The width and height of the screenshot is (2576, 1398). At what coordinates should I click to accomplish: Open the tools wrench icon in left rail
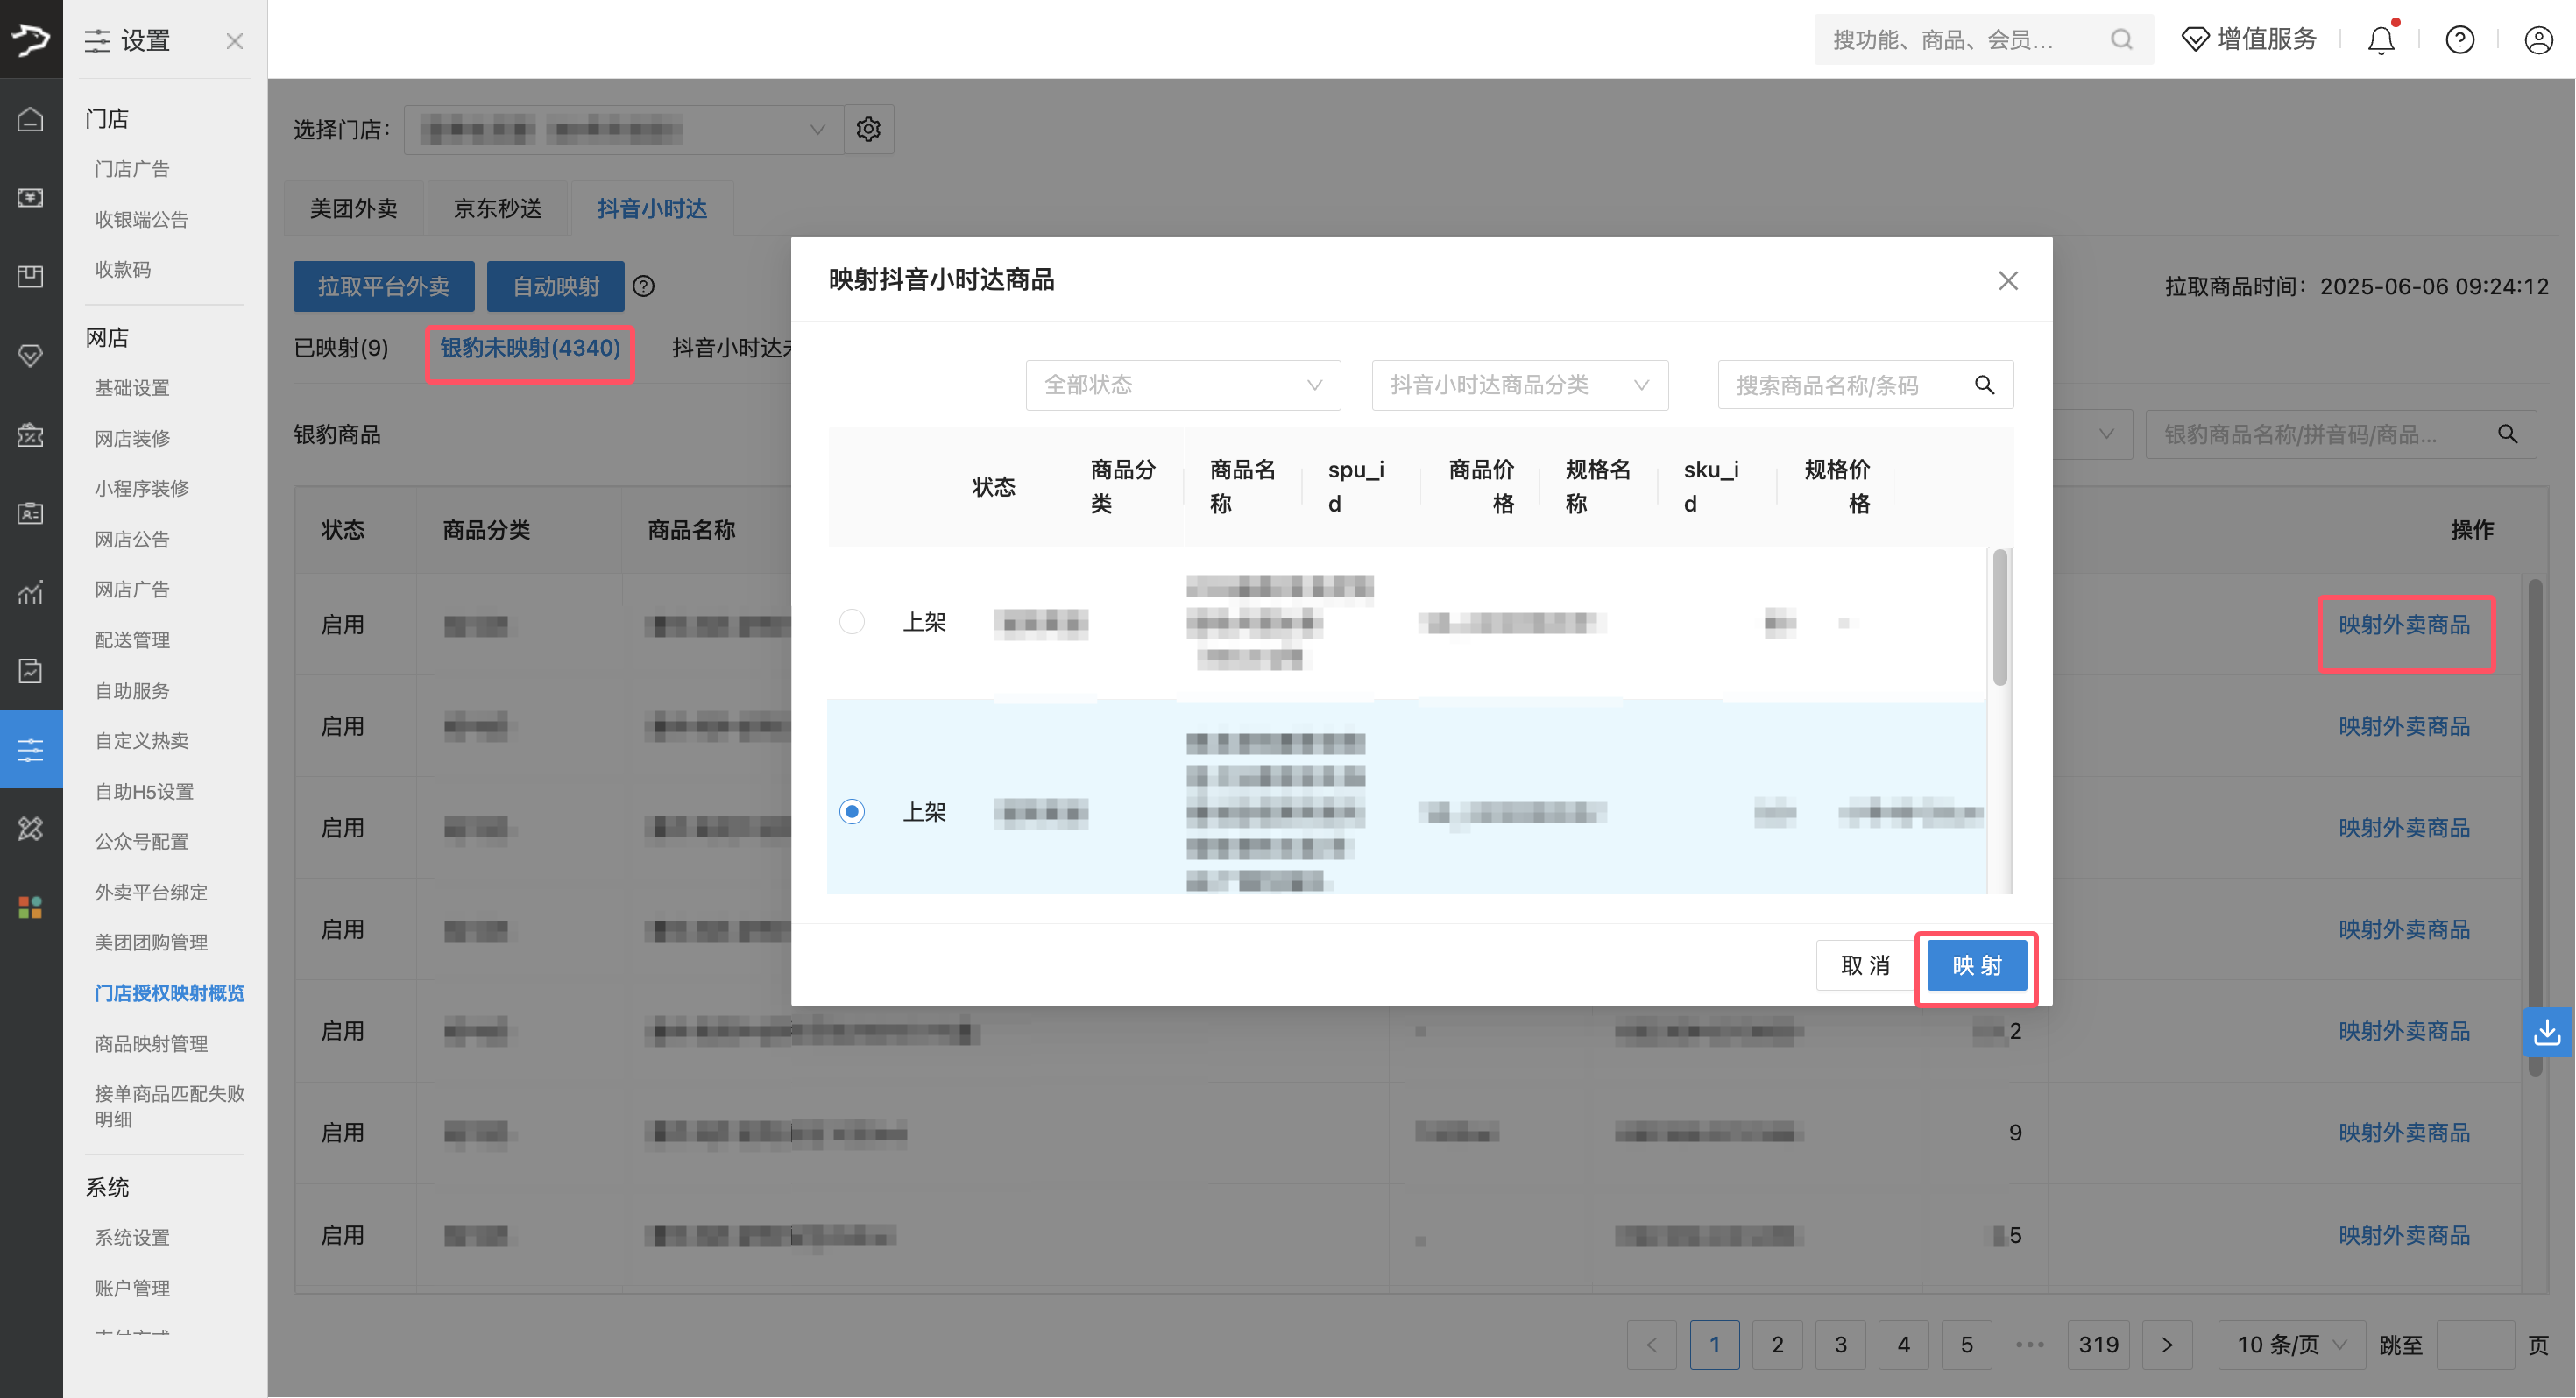[x=31, y=828]
